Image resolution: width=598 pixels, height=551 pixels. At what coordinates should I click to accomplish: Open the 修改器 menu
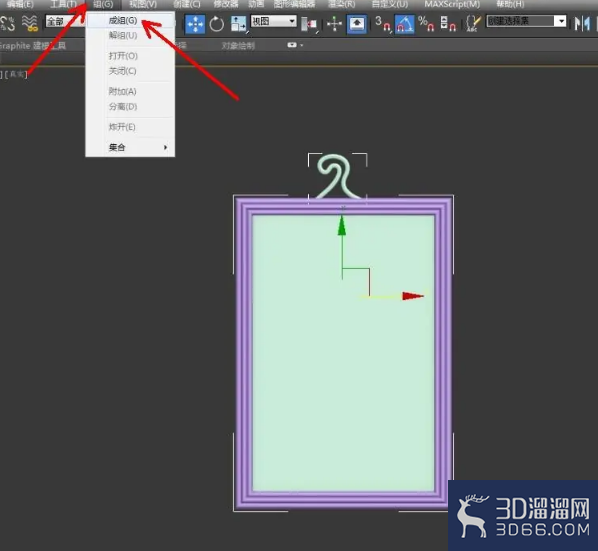[x=226, y=4]
